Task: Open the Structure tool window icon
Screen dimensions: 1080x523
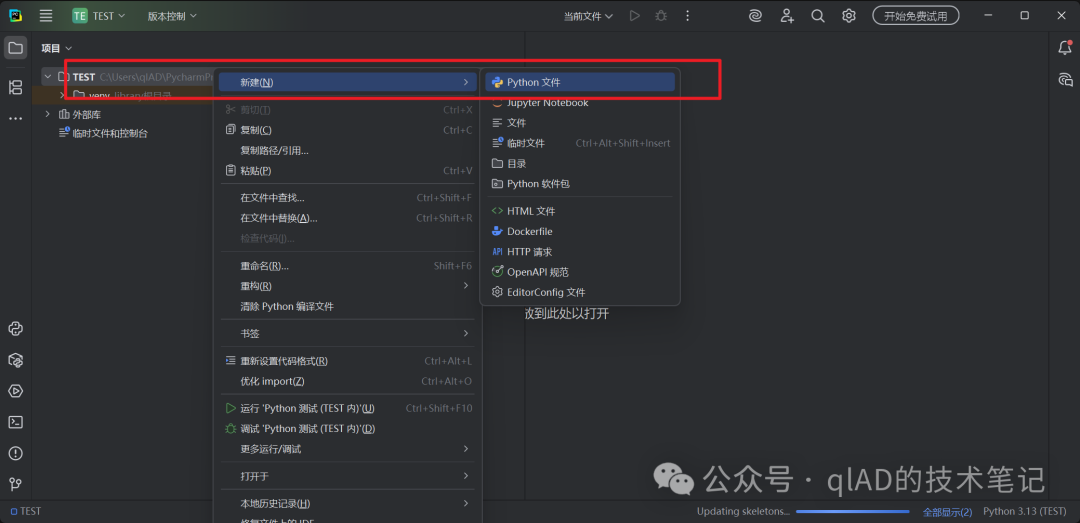Action: pos(15,87)
